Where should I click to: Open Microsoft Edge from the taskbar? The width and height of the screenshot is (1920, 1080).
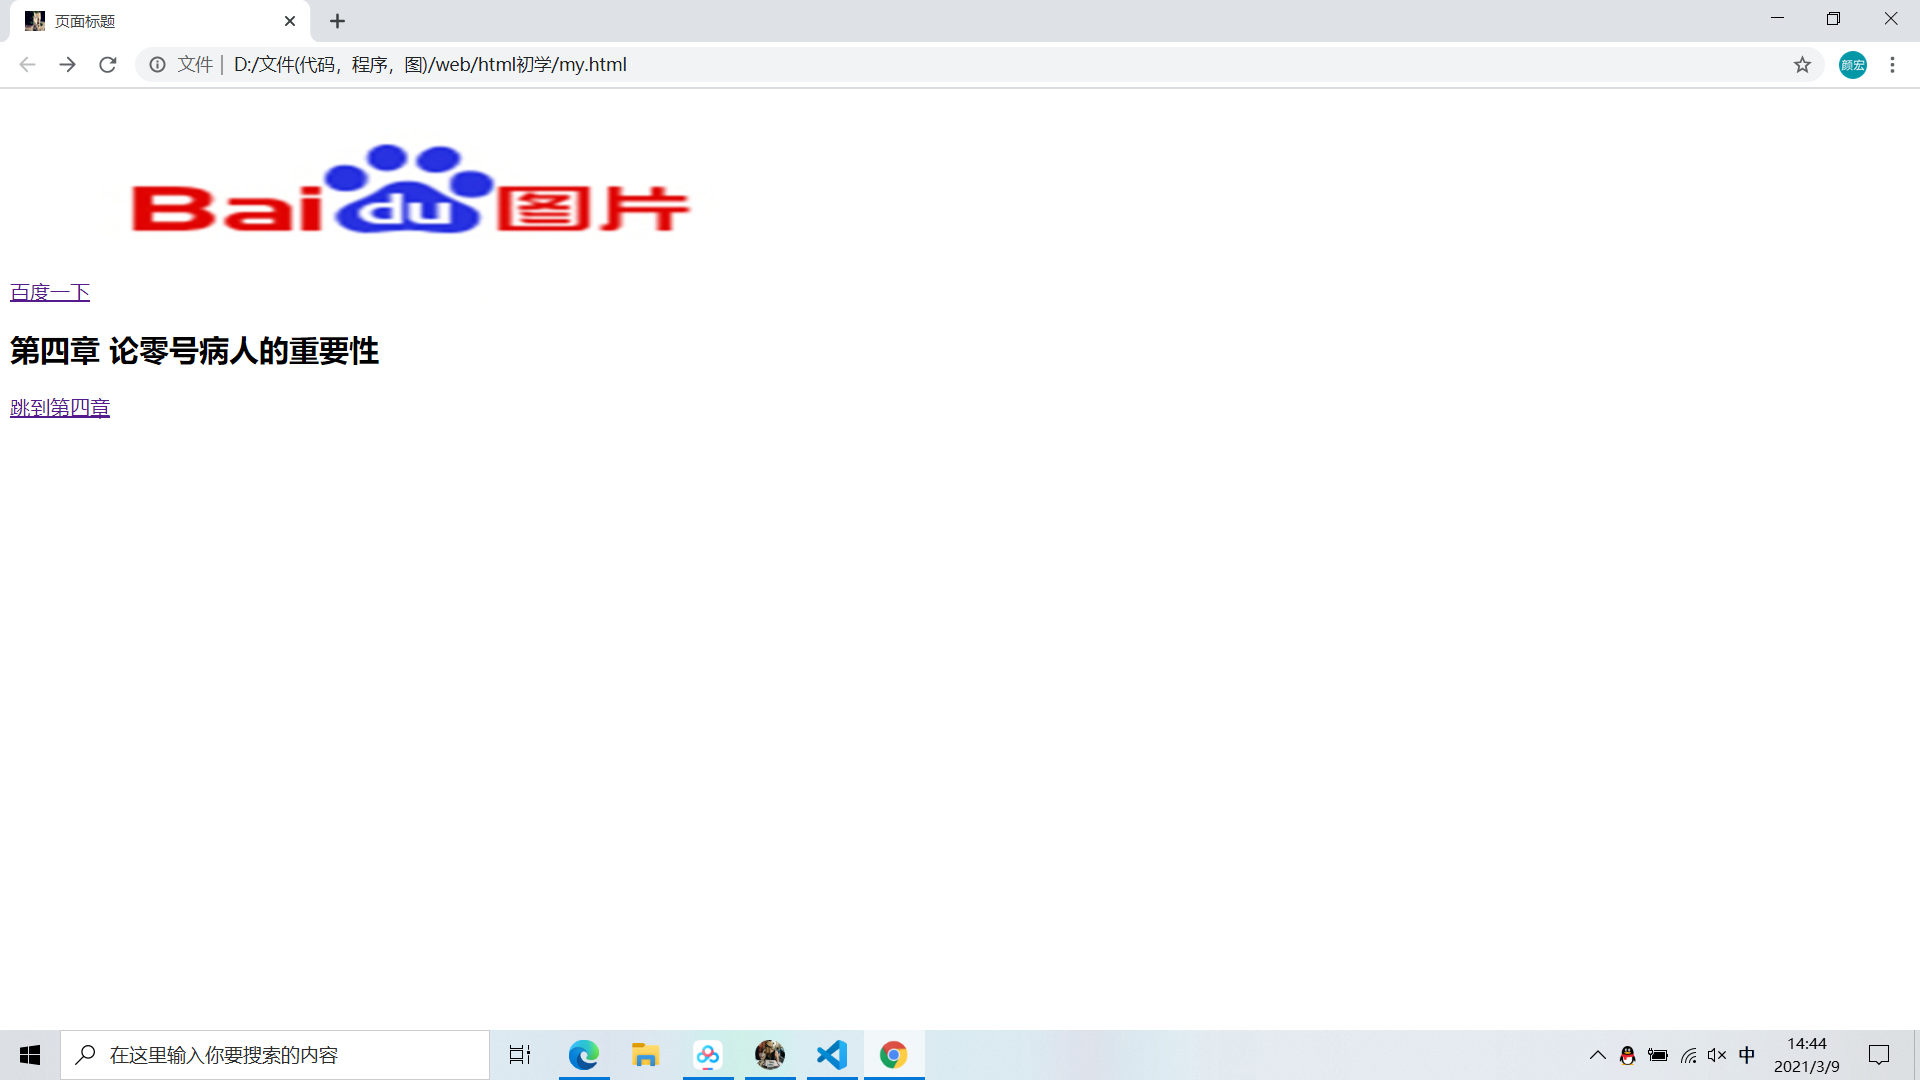[x=583, y=1055]
